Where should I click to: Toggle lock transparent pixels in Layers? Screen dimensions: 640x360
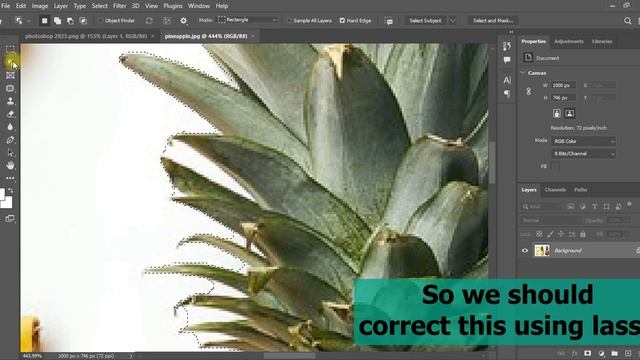tap(539, 234)
